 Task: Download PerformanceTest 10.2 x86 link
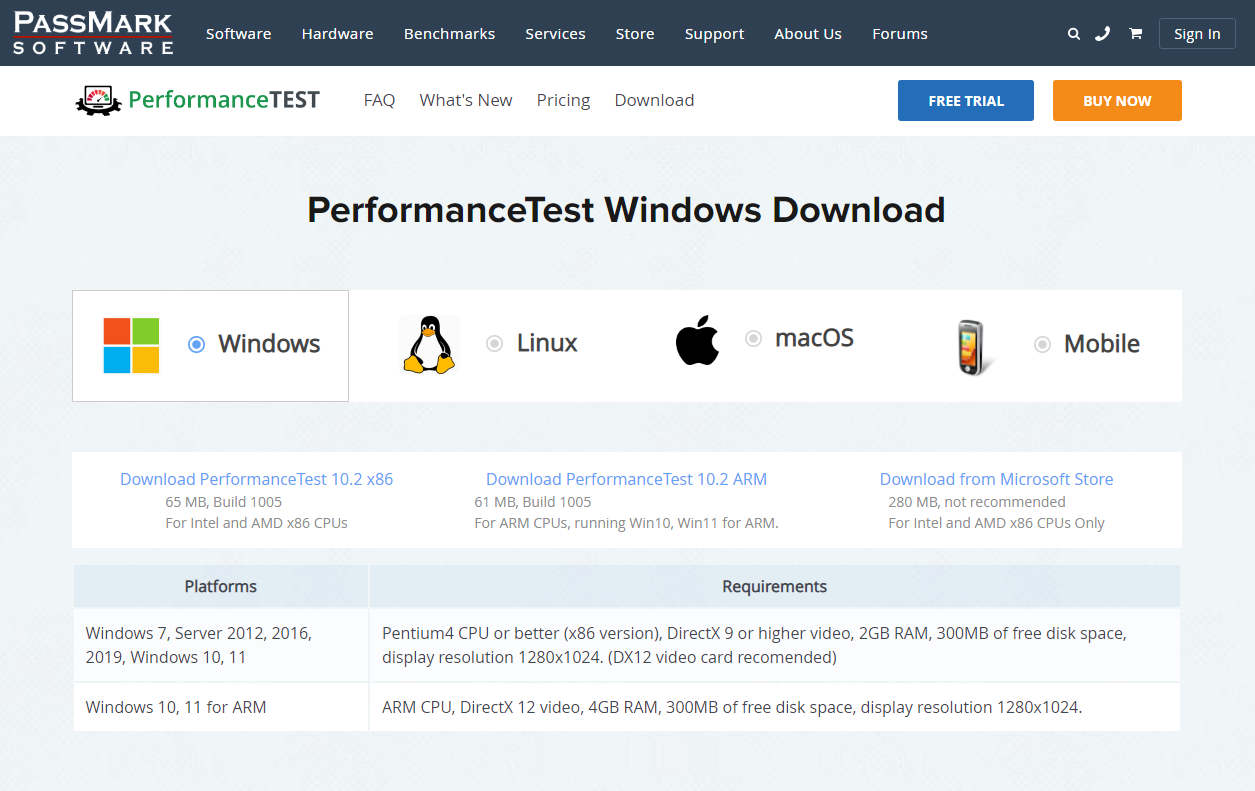[x=256, y=479]
